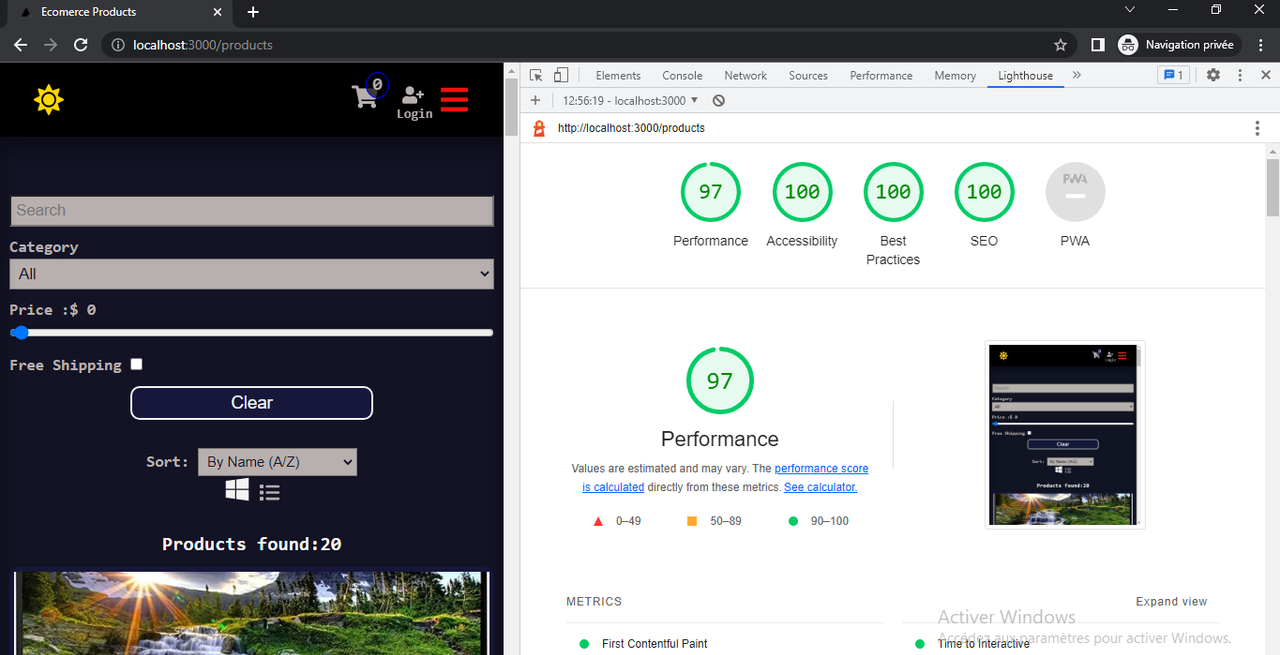Click the Navigation privée profile button
This screenshot has height=655, width=1280.
point(1179,45)
